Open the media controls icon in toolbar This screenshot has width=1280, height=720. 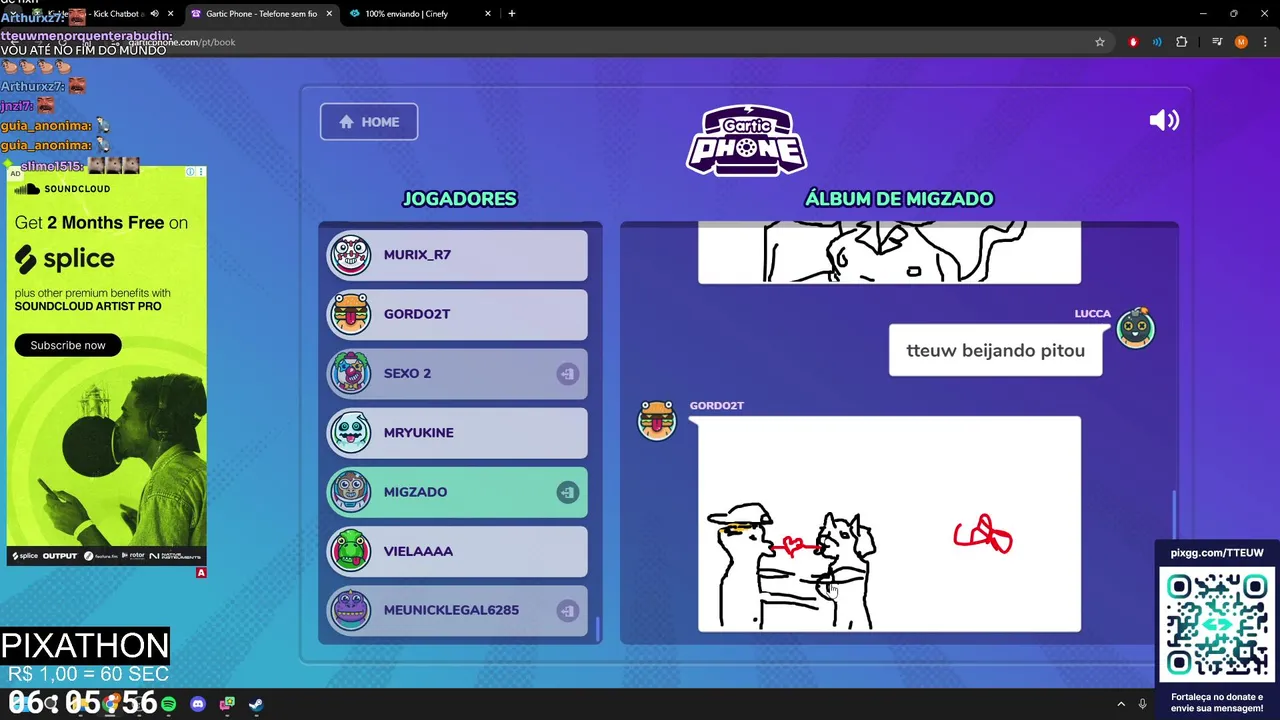tap(1217, 42)
